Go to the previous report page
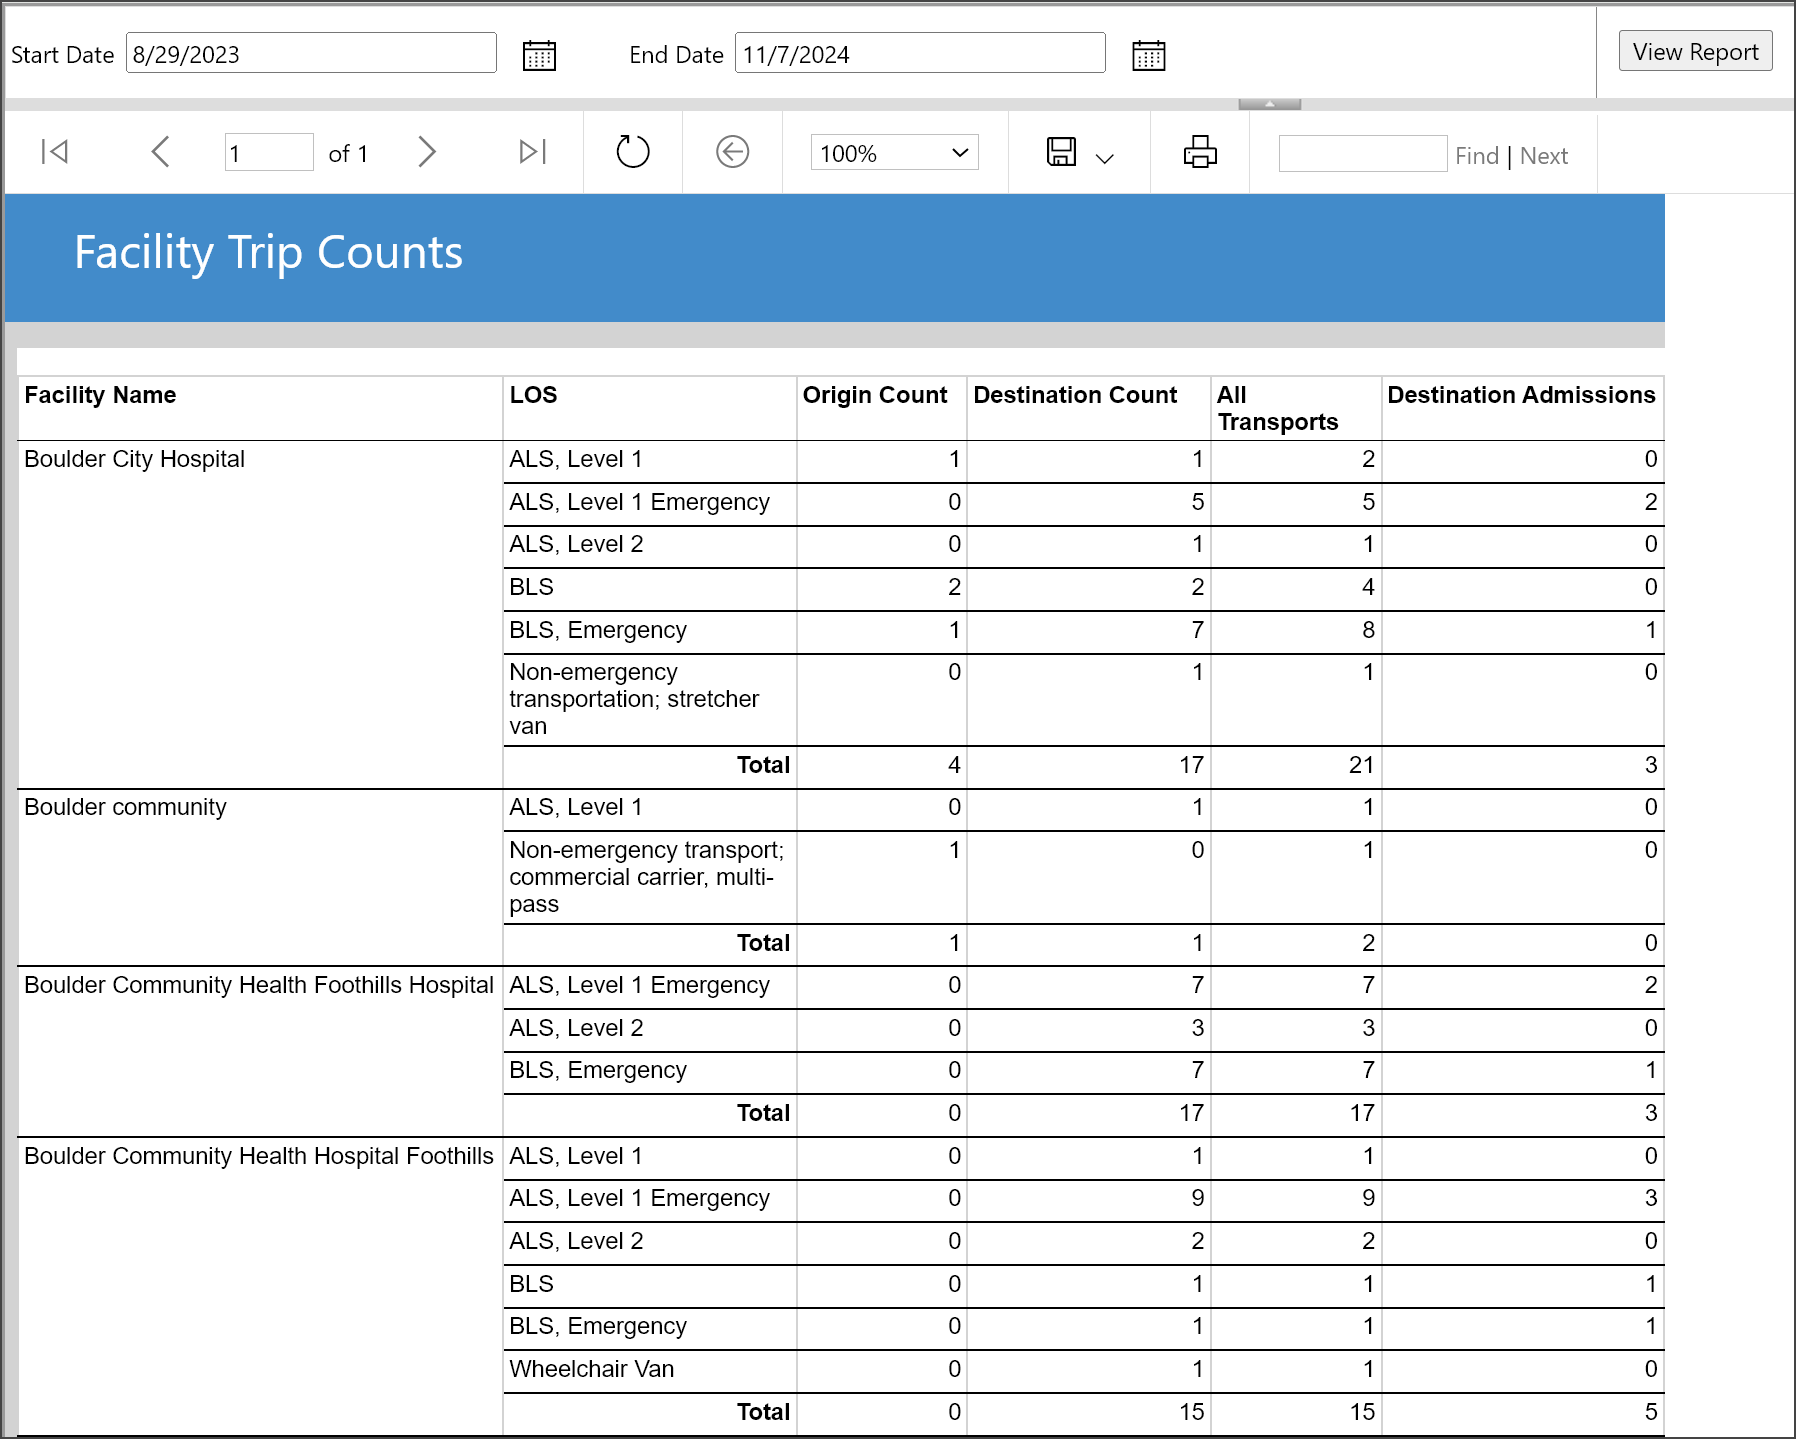Screen dimensions: 1796x1439 (x=160, y=152)
